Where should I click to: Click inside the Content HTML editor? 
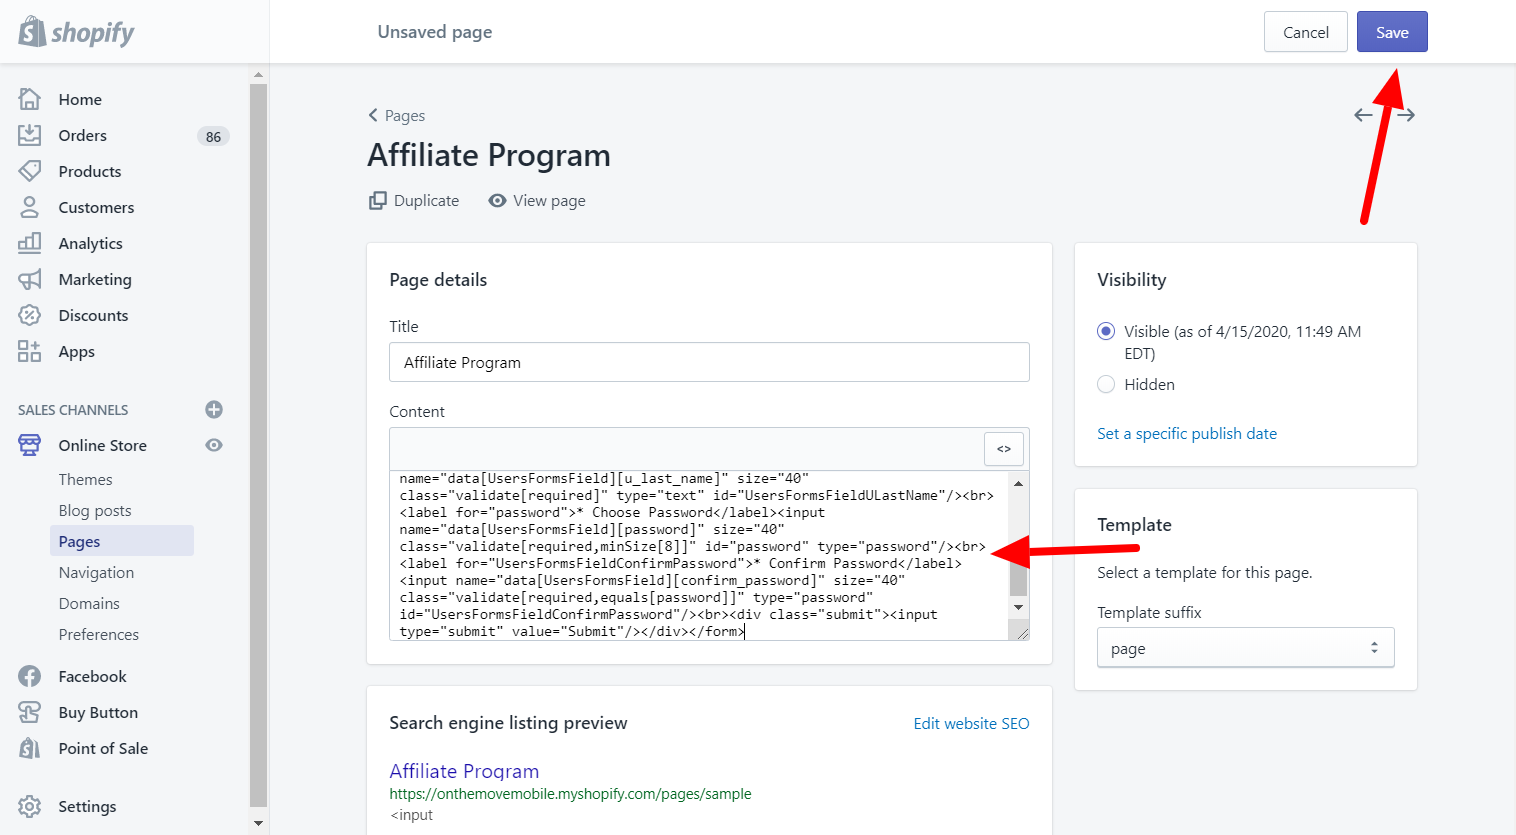pos(699,555)
